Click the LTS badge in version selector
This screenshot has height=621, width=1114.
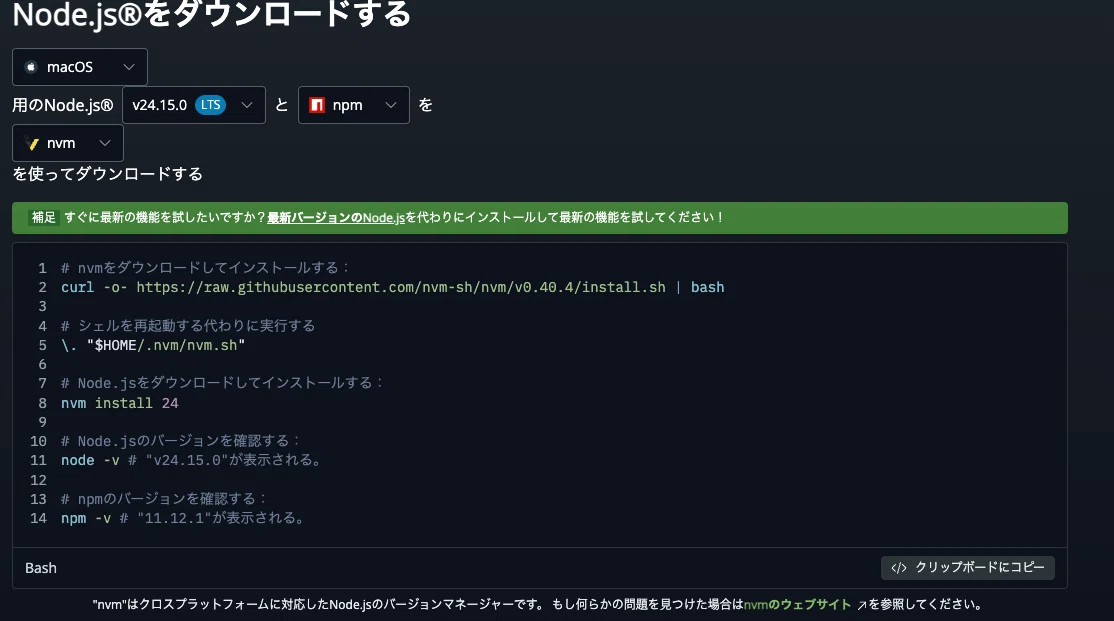tap(210, 105)
